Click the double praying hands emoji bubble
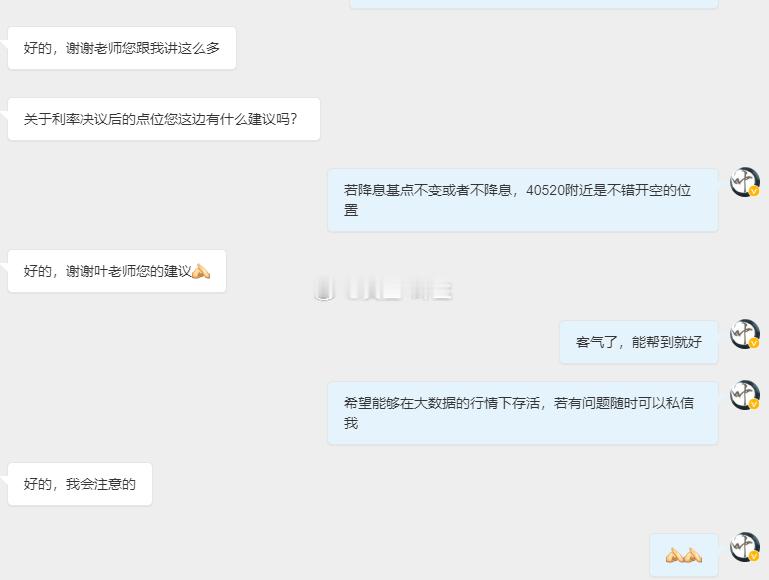 684,555
